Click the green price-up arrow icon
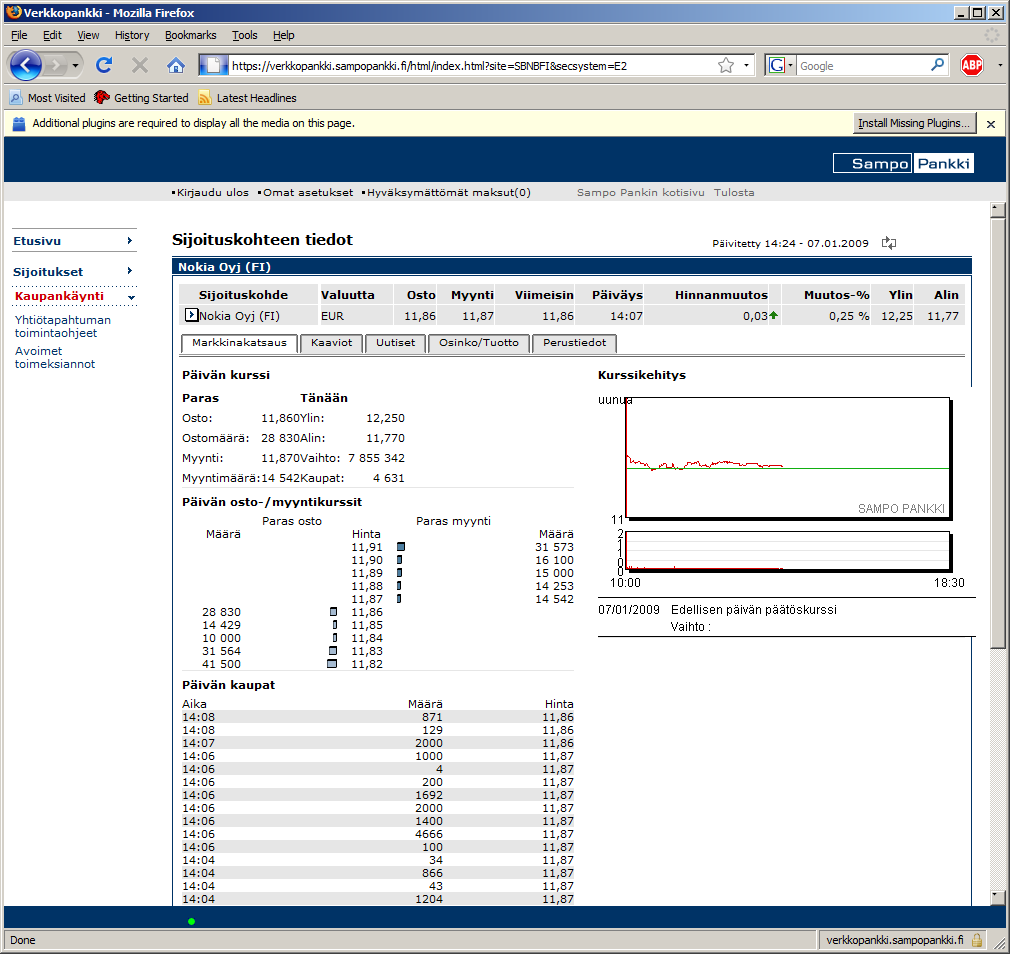Image resolution: width=1010 pixels, height=954 pixels. click(774, 315)
